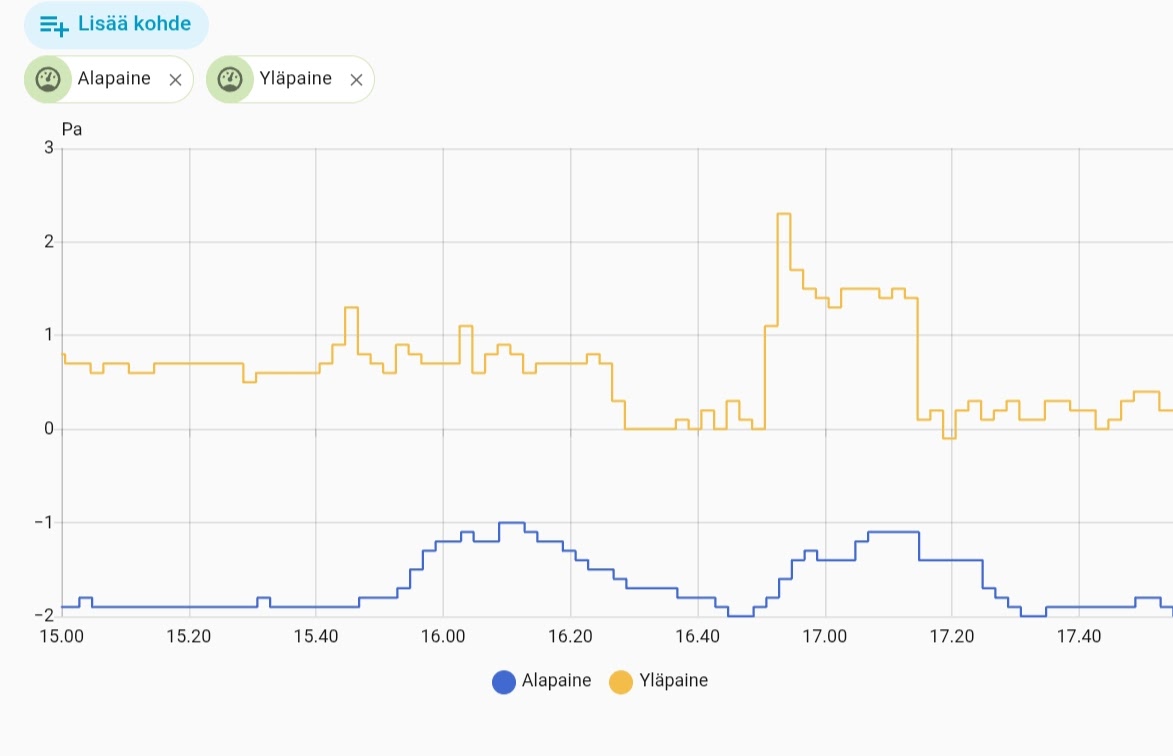Viewport: 1173px width, 756px height.
Task: Click the highest Yläpaine peak above 2 Pa
Action: coord(783,214)
